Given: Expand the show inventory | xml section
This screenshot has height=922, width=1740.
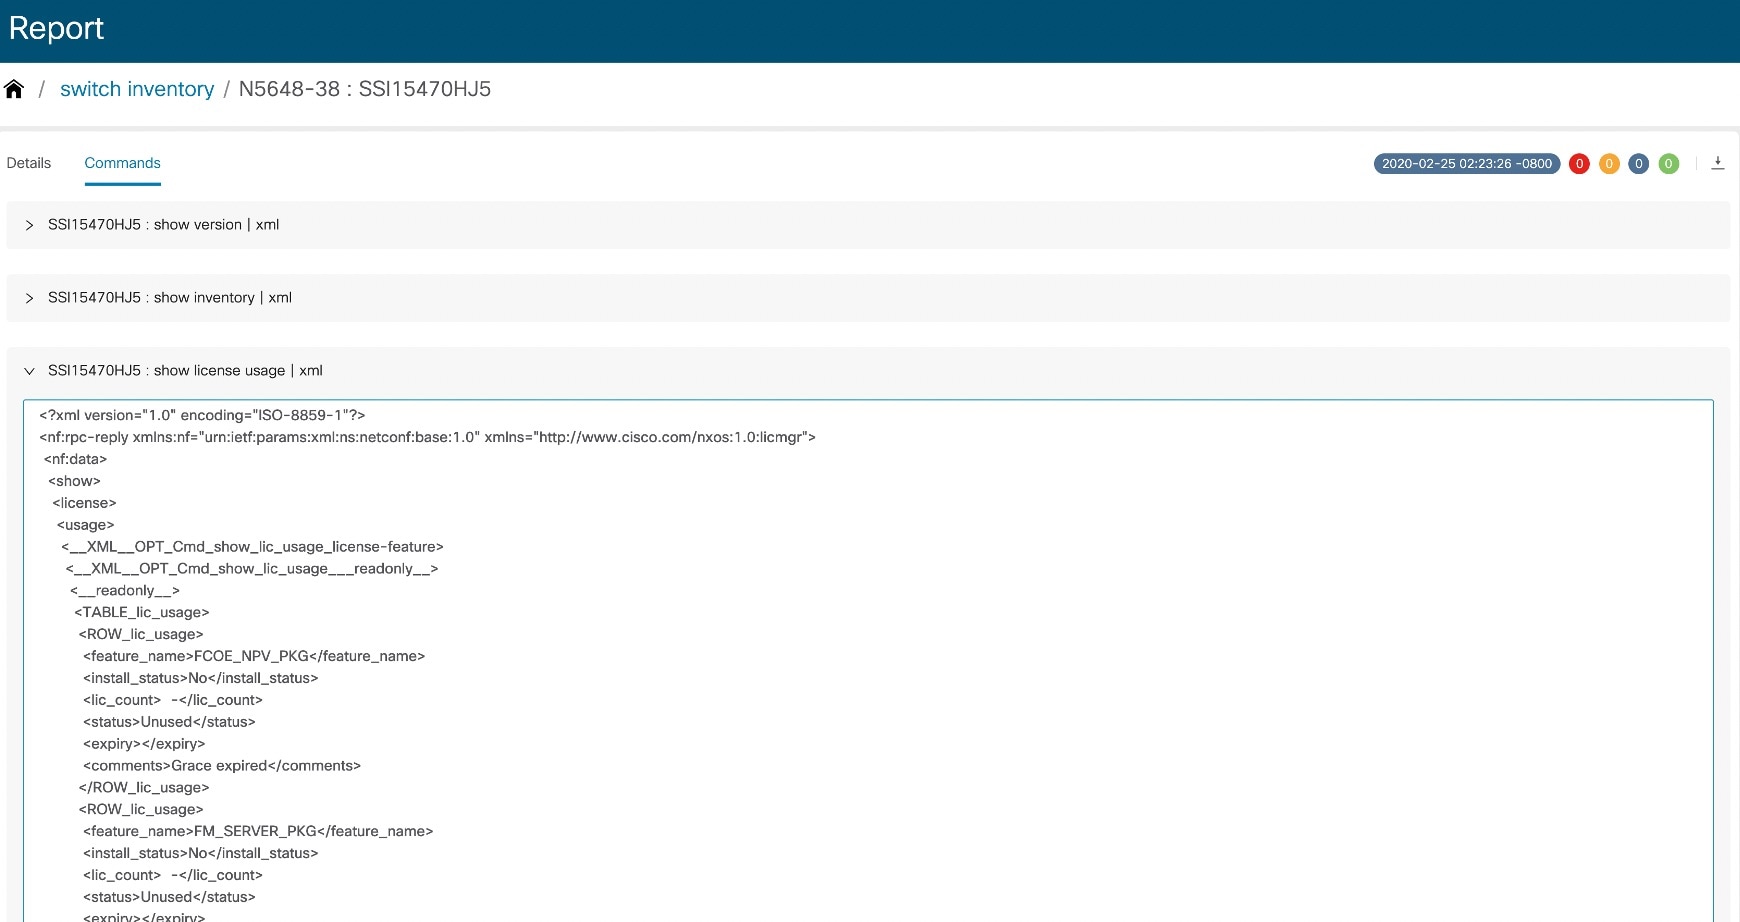Looking at the screenshot, I should pos(170,297).
